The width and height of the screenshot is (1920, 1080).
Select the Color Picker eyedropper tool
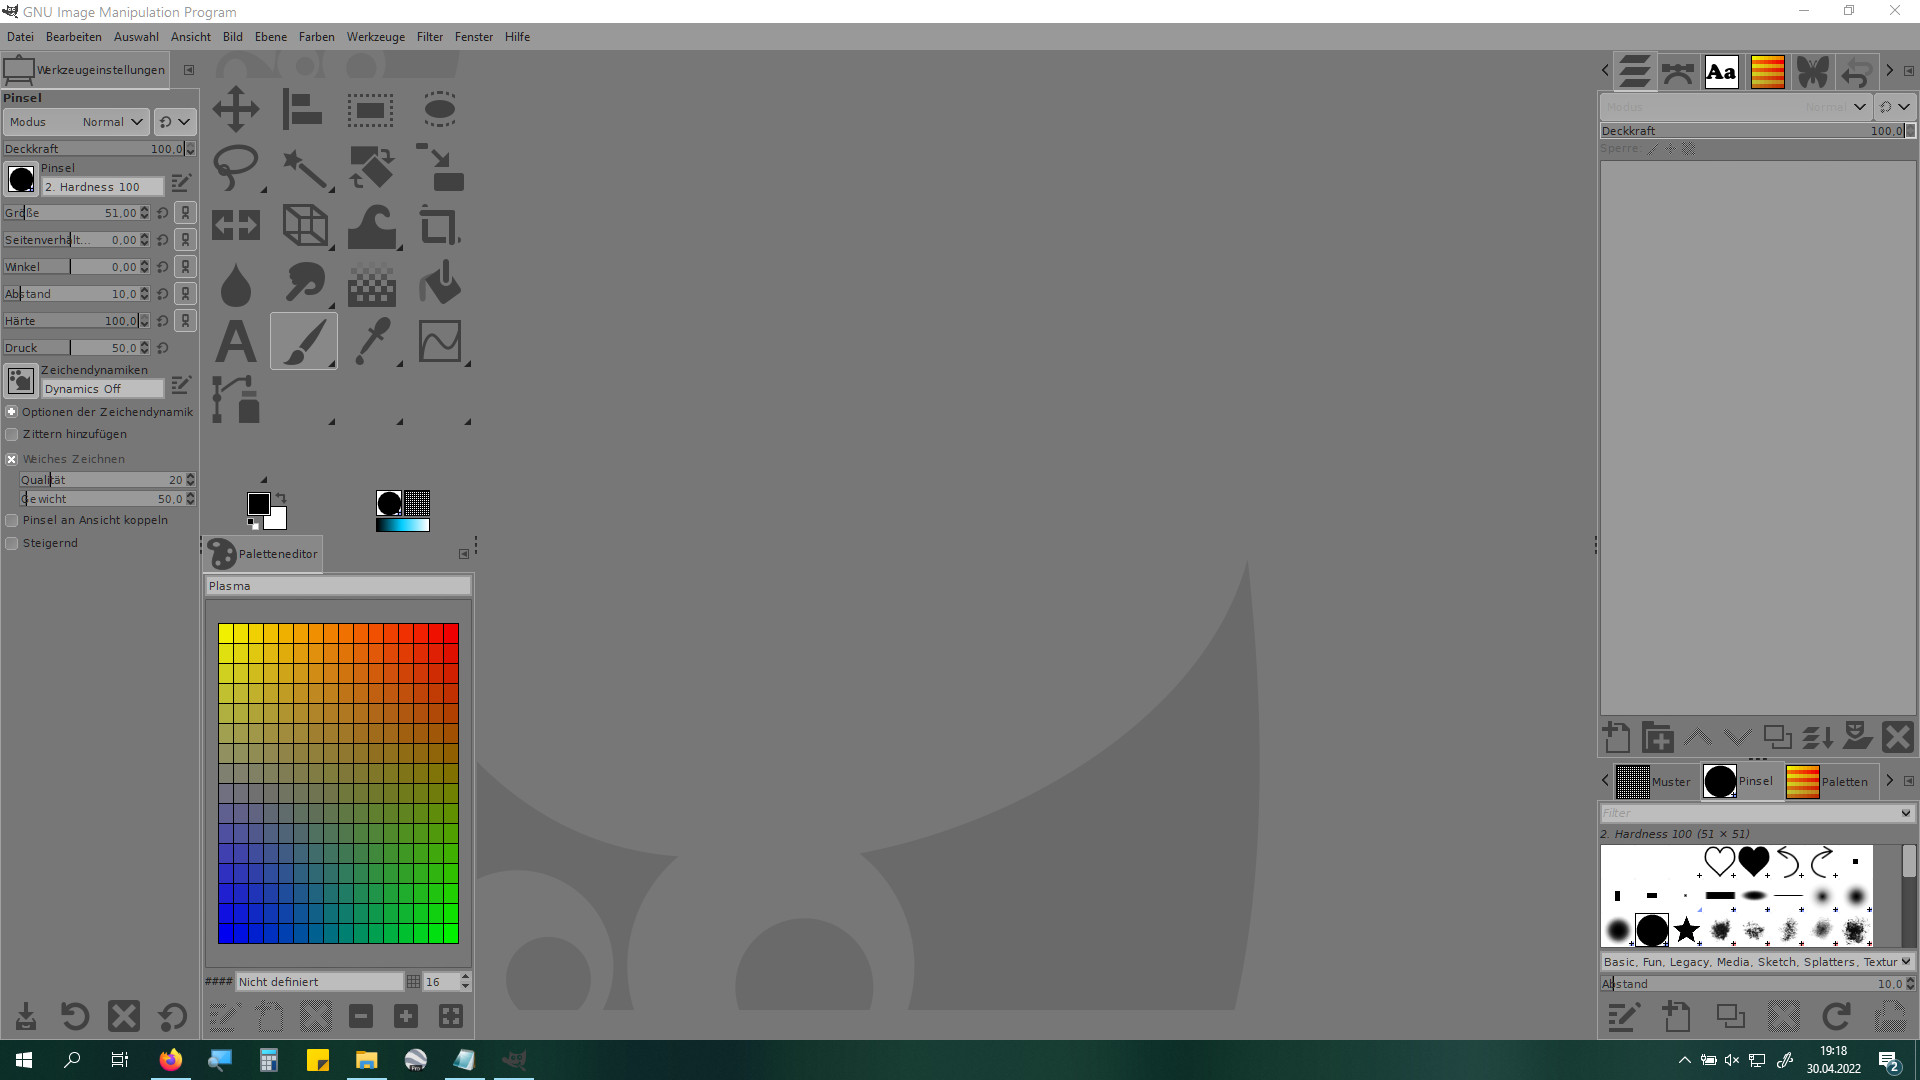point(372,342)
